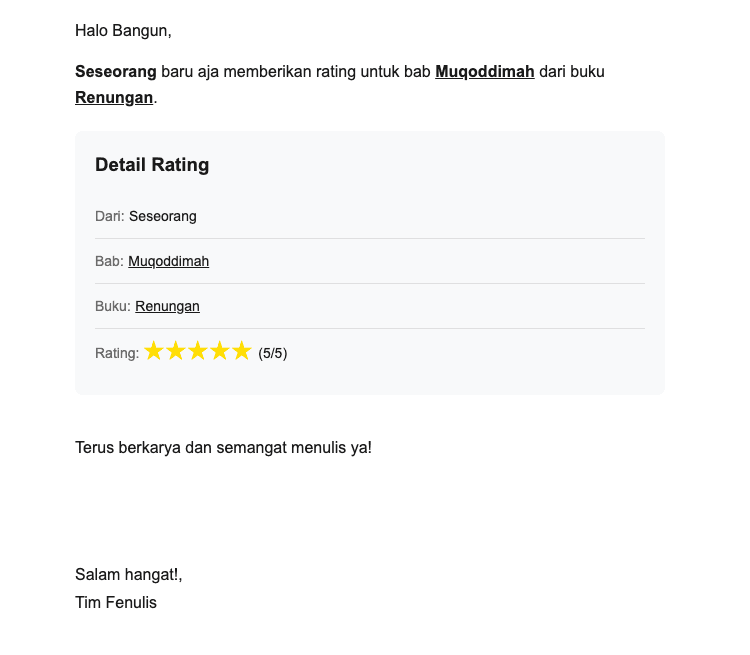Click the second yellow rating star

176,351
